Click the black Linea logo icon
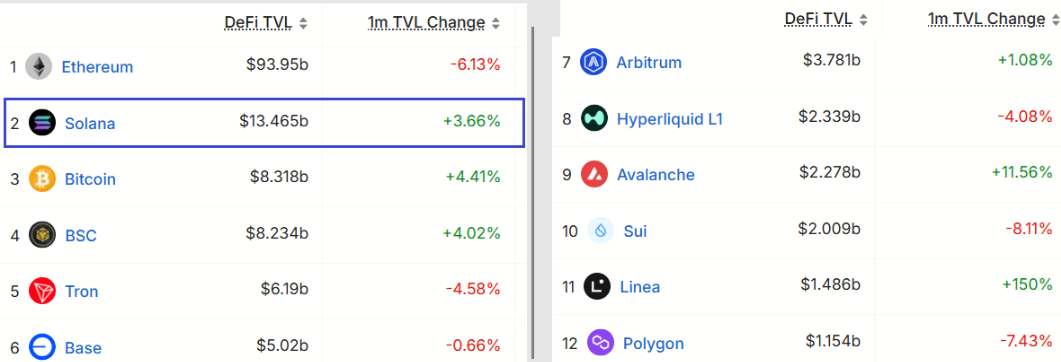This screenshot has width=1061, height=362. coord(597,286)
